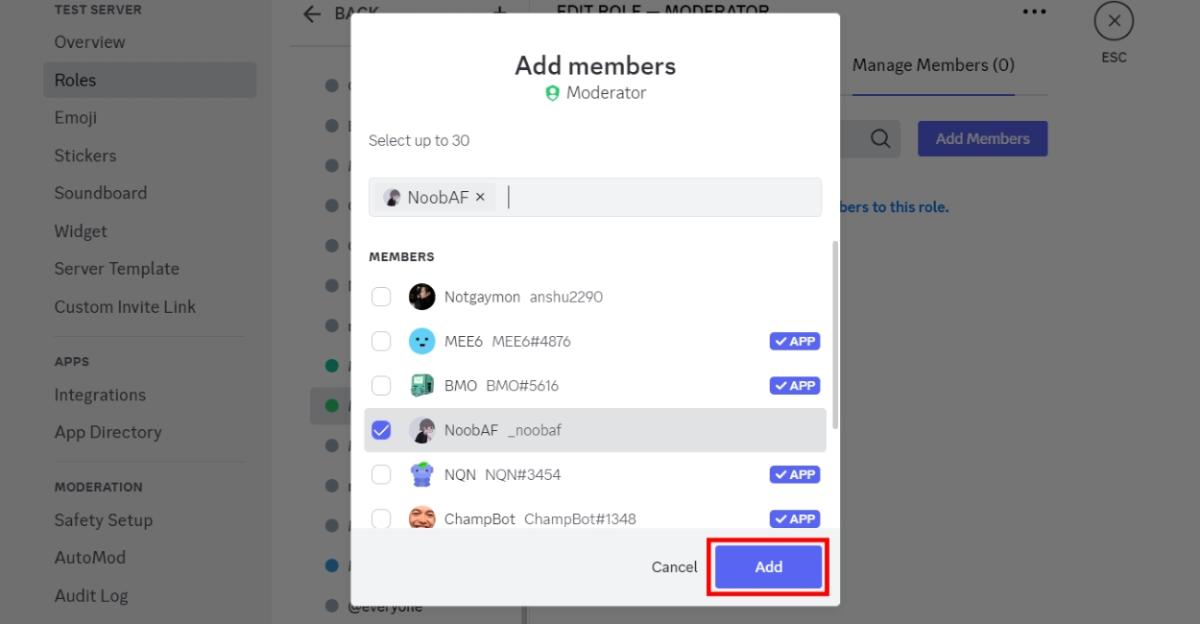Image resolution: width=1200 pixels, height=624 pixels.
Task: Click the member search input field
Action: pos(650,197)
